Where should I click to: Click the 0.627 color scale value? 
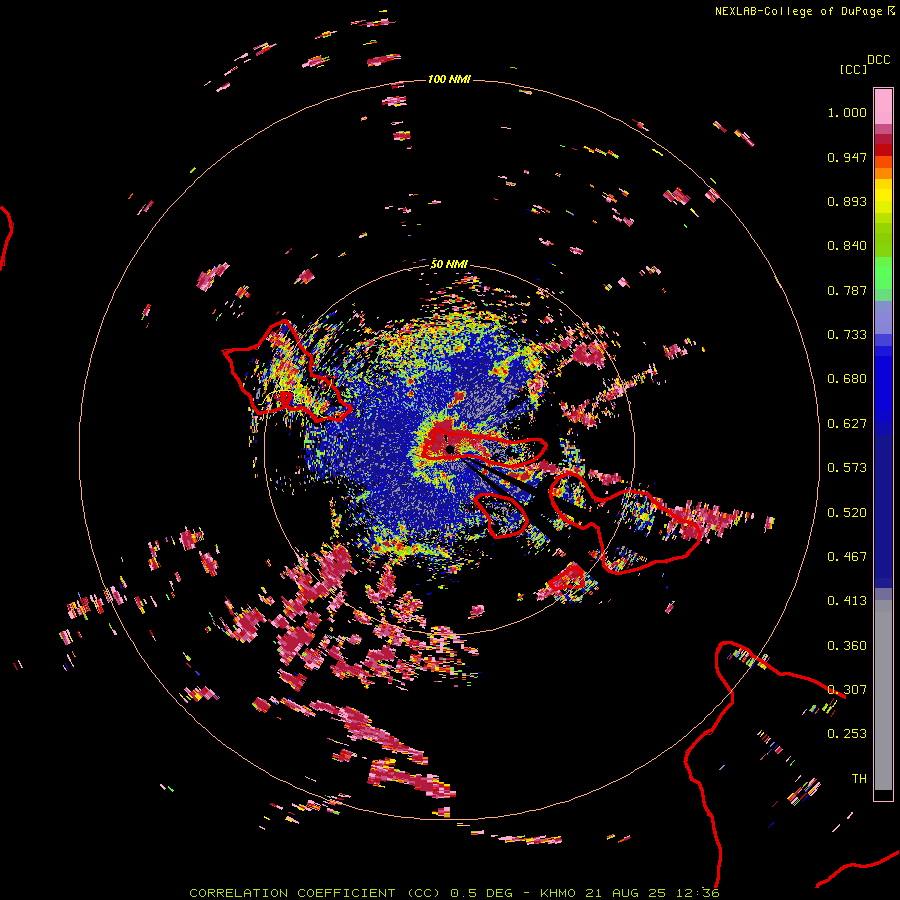pos(847,424)
